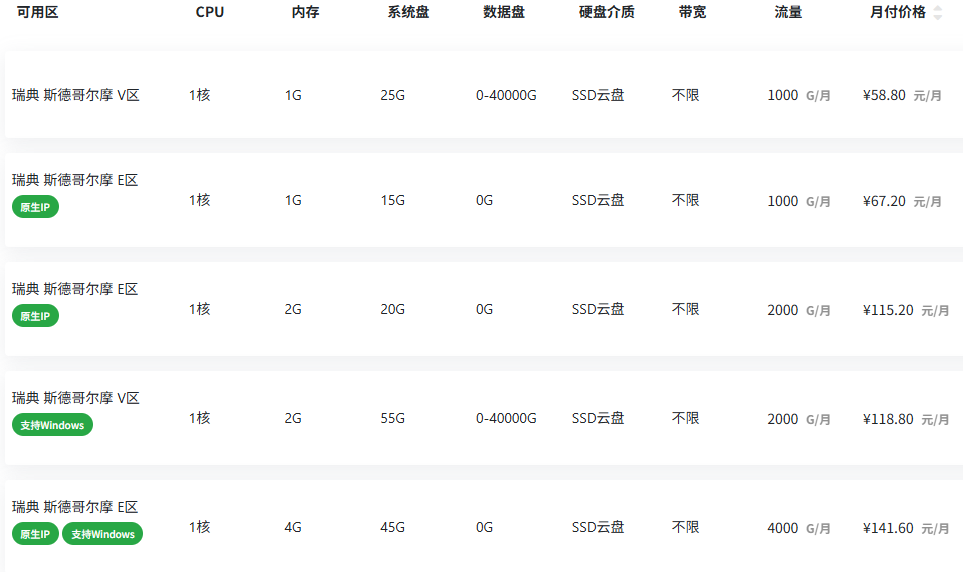Click the 原生IP badge on the ¥115.20 plan
The image size is (963, 572).
(35, 316)
